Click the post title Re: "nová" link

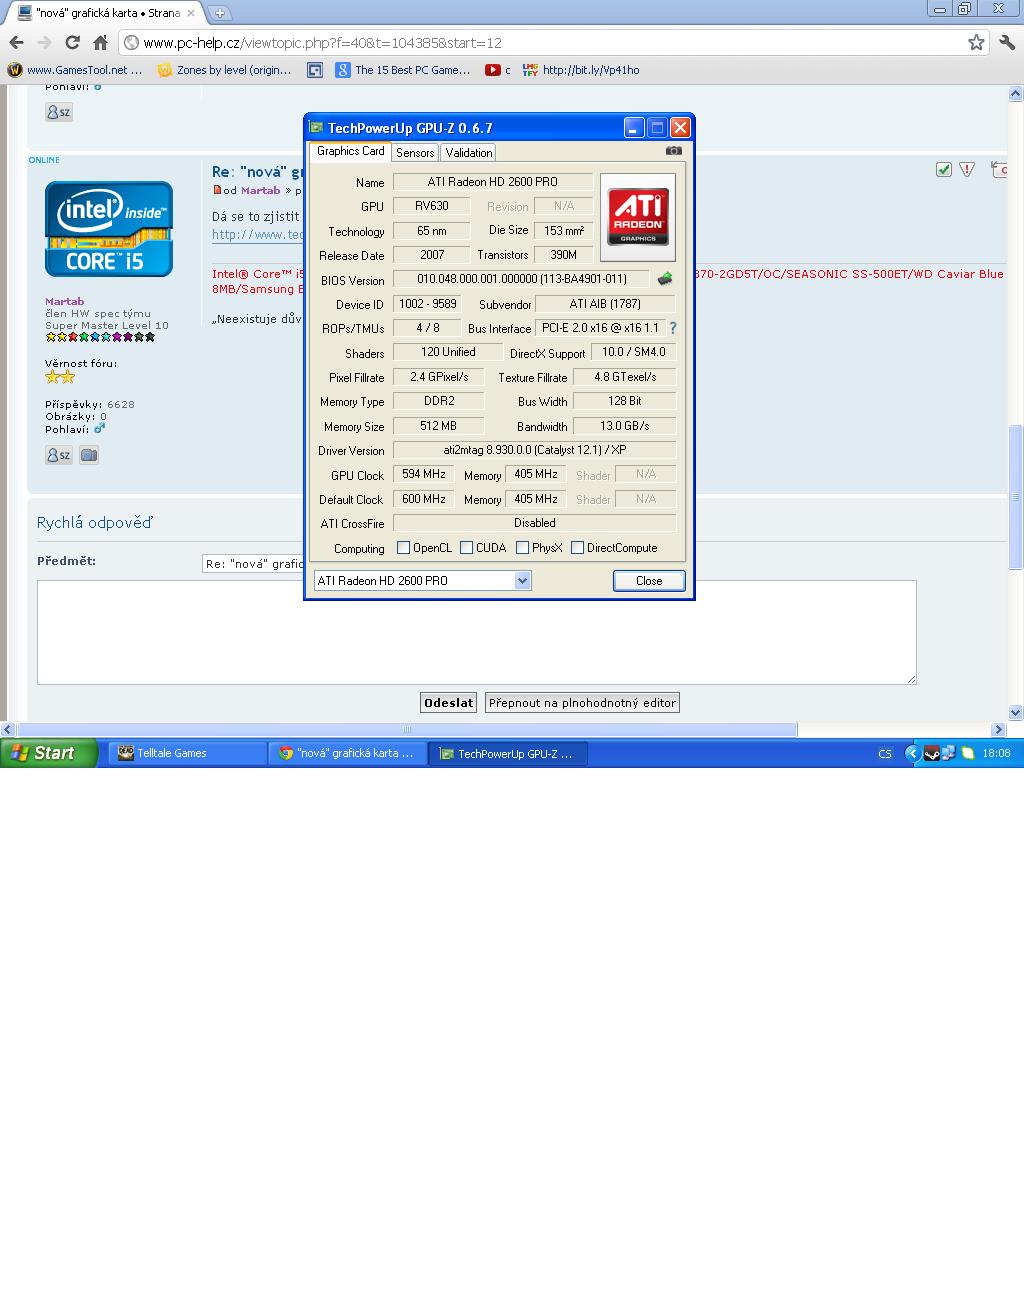257,172
